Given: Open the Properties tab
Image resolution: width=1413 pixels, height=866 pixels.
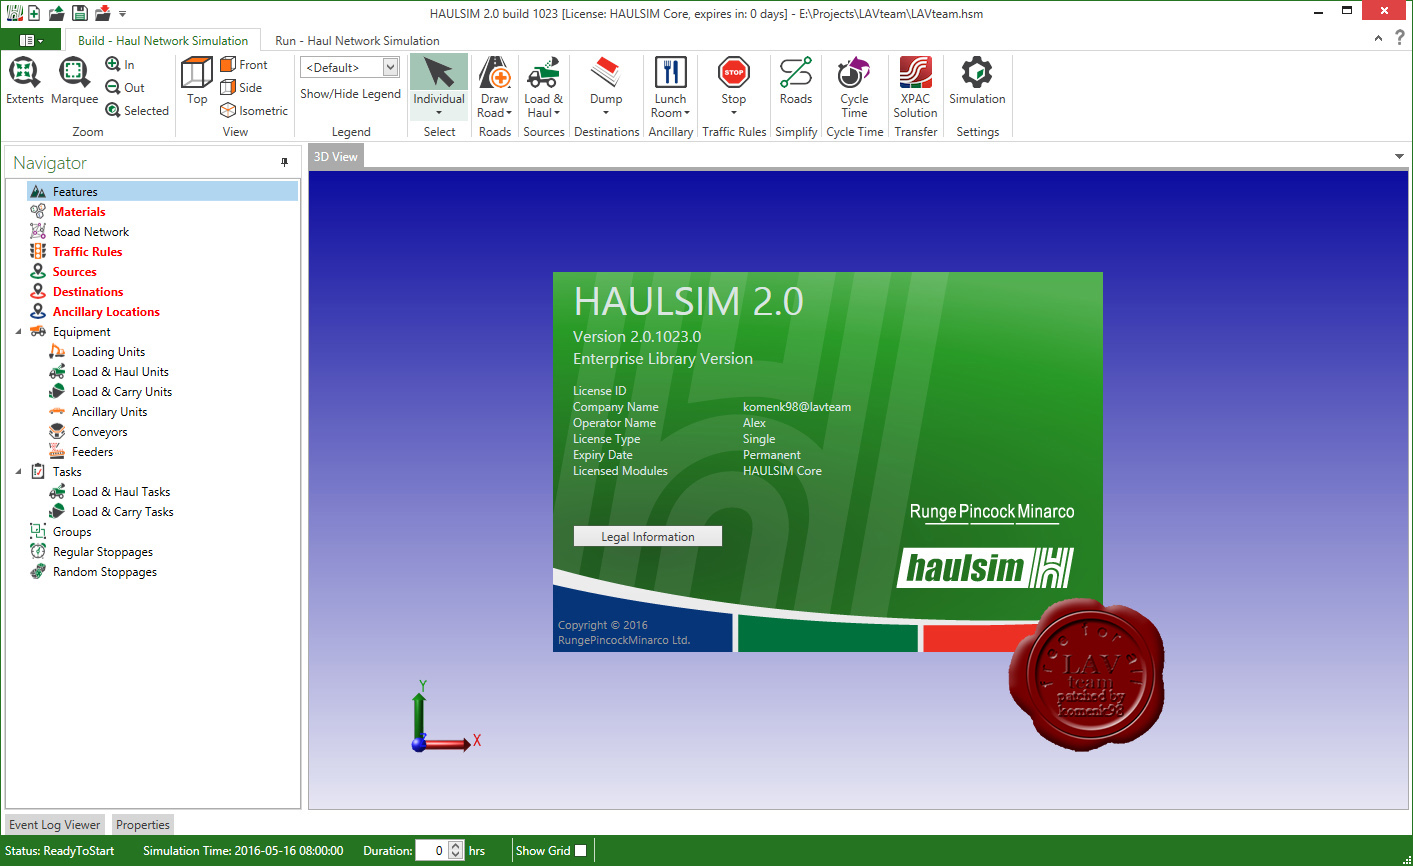Looking at the screenshot, I should (143, 825).
